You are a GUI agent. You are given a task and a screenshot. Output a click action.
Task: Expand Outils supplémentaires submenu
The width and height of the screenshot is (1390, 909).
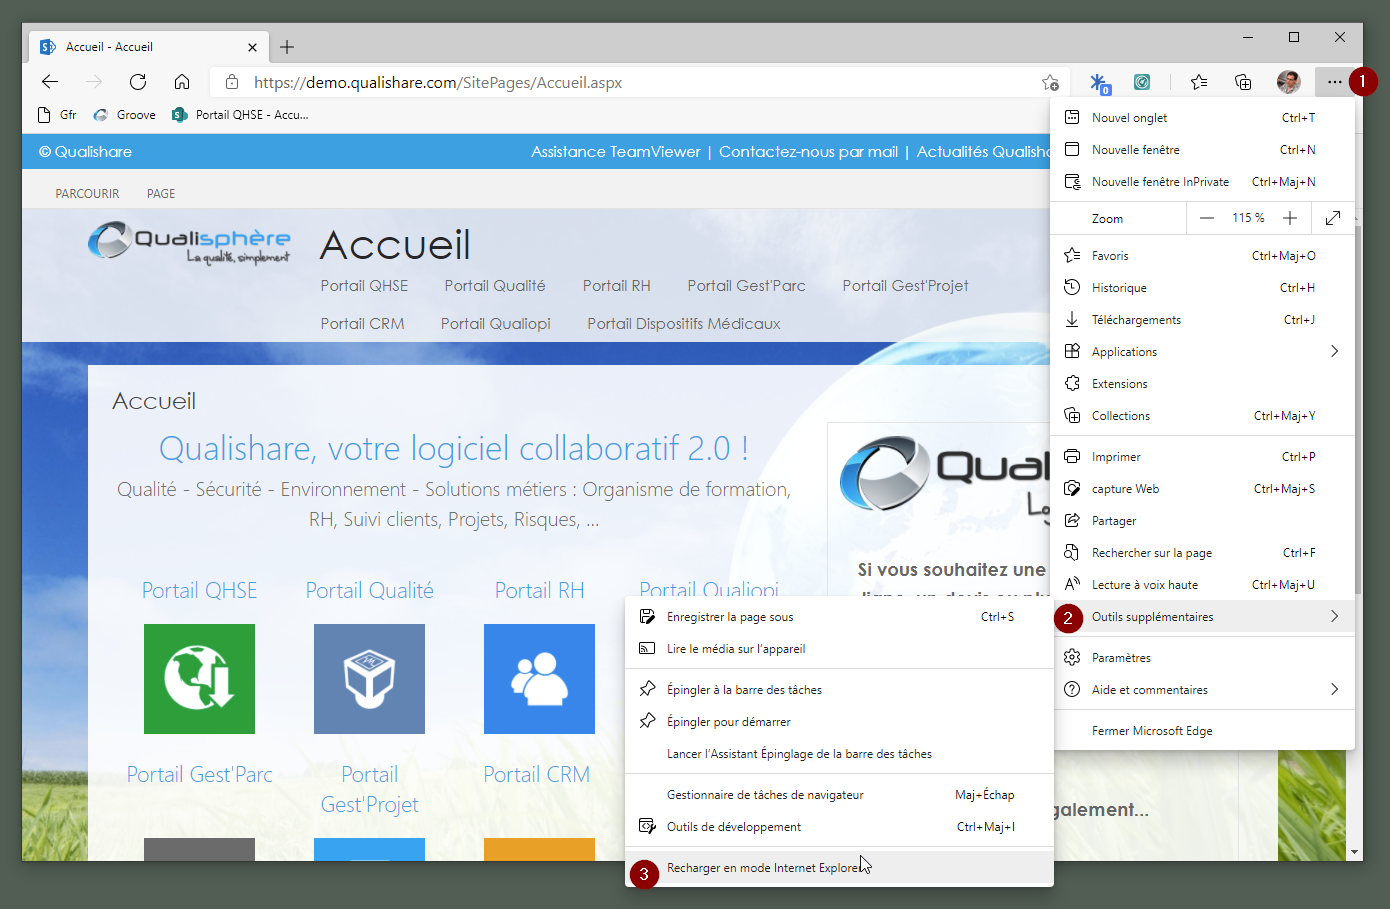pyautogui.click(x=1202, y=617)
